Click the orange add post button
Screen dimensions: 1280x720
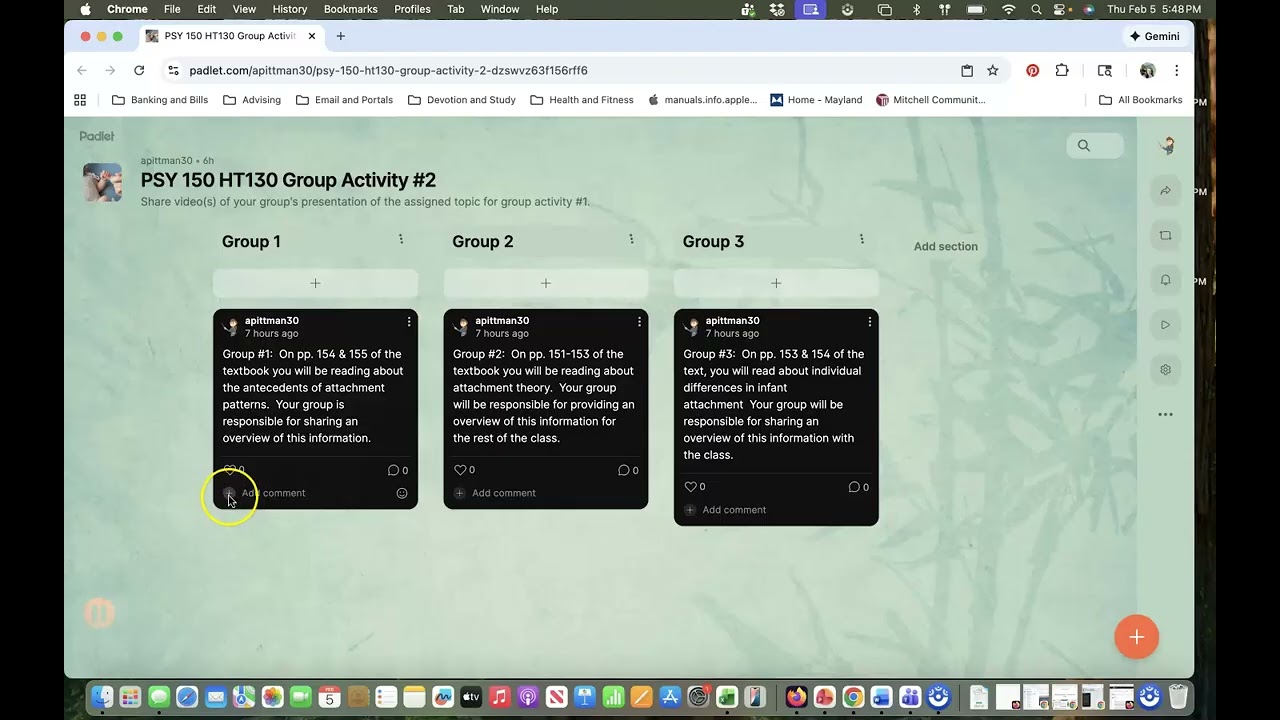(x=1137, y=637)
